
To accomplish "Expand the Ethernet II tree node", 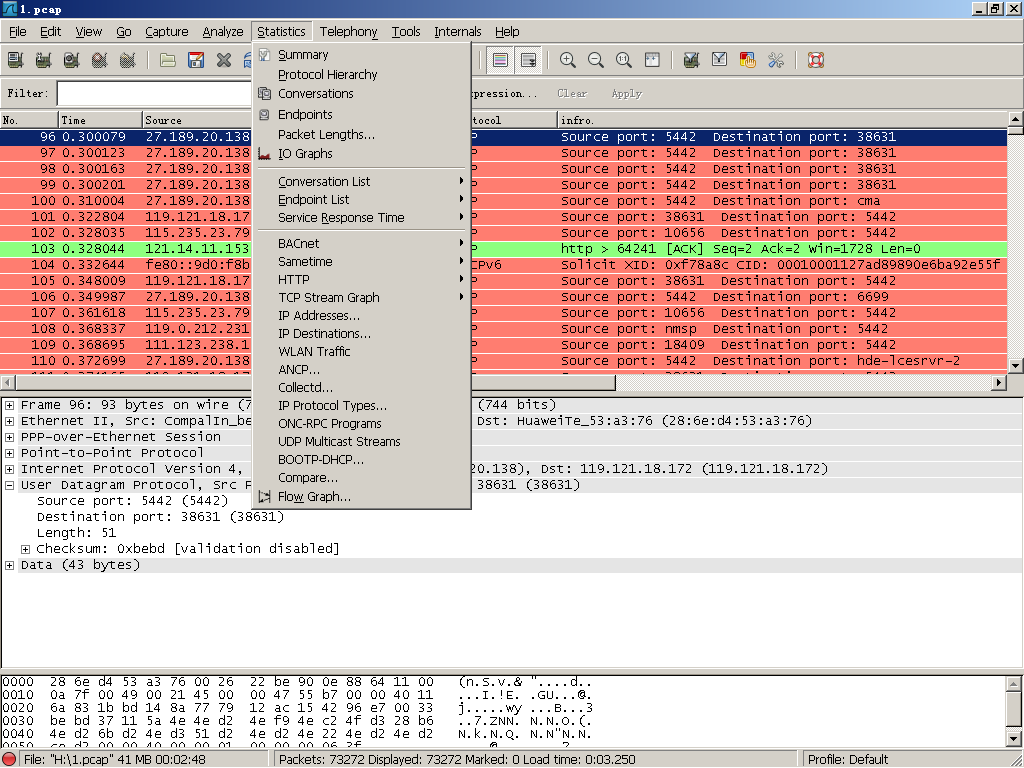I will tap(10, 421).
